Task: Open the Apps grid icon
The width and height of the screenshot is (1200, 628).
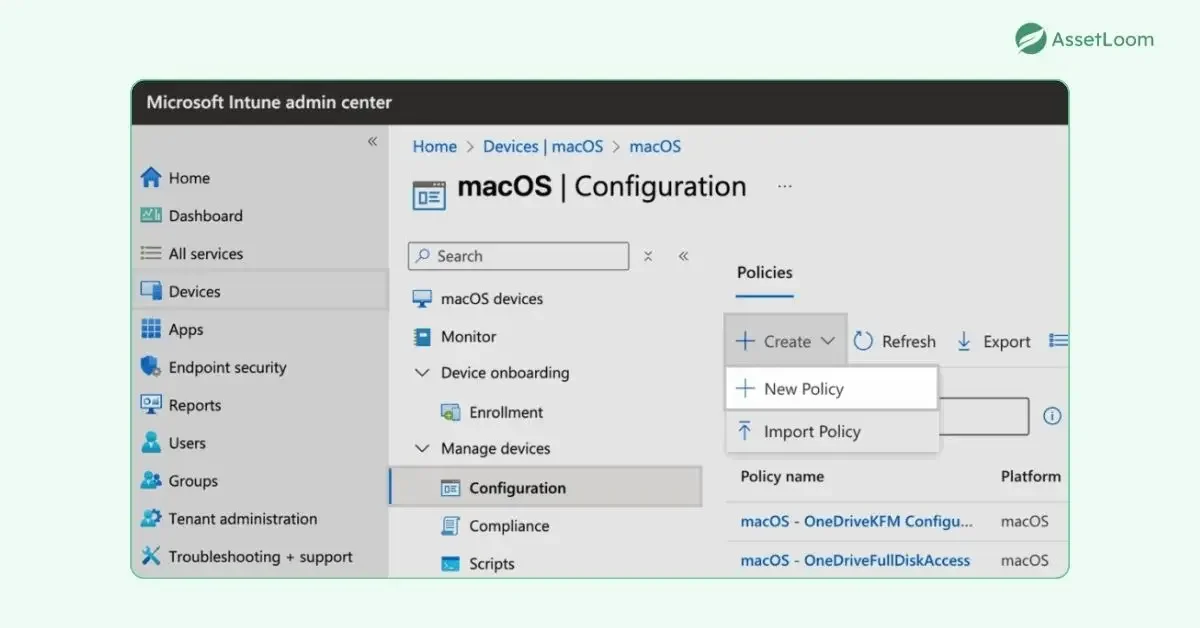Action: 151,329
